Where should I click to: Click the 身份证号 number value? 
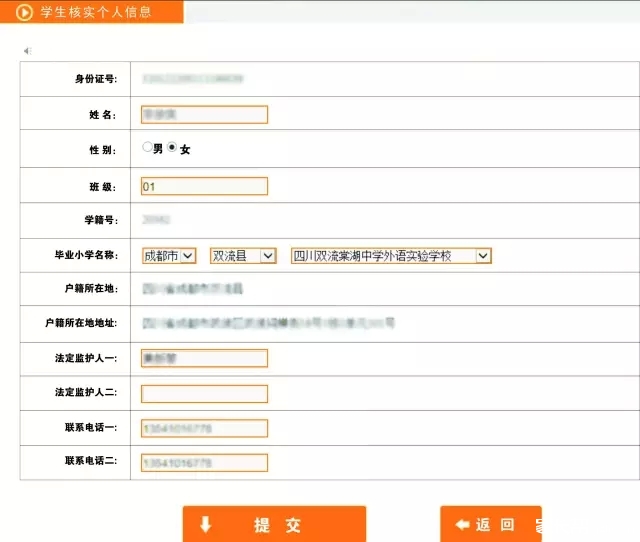[193, 77]
